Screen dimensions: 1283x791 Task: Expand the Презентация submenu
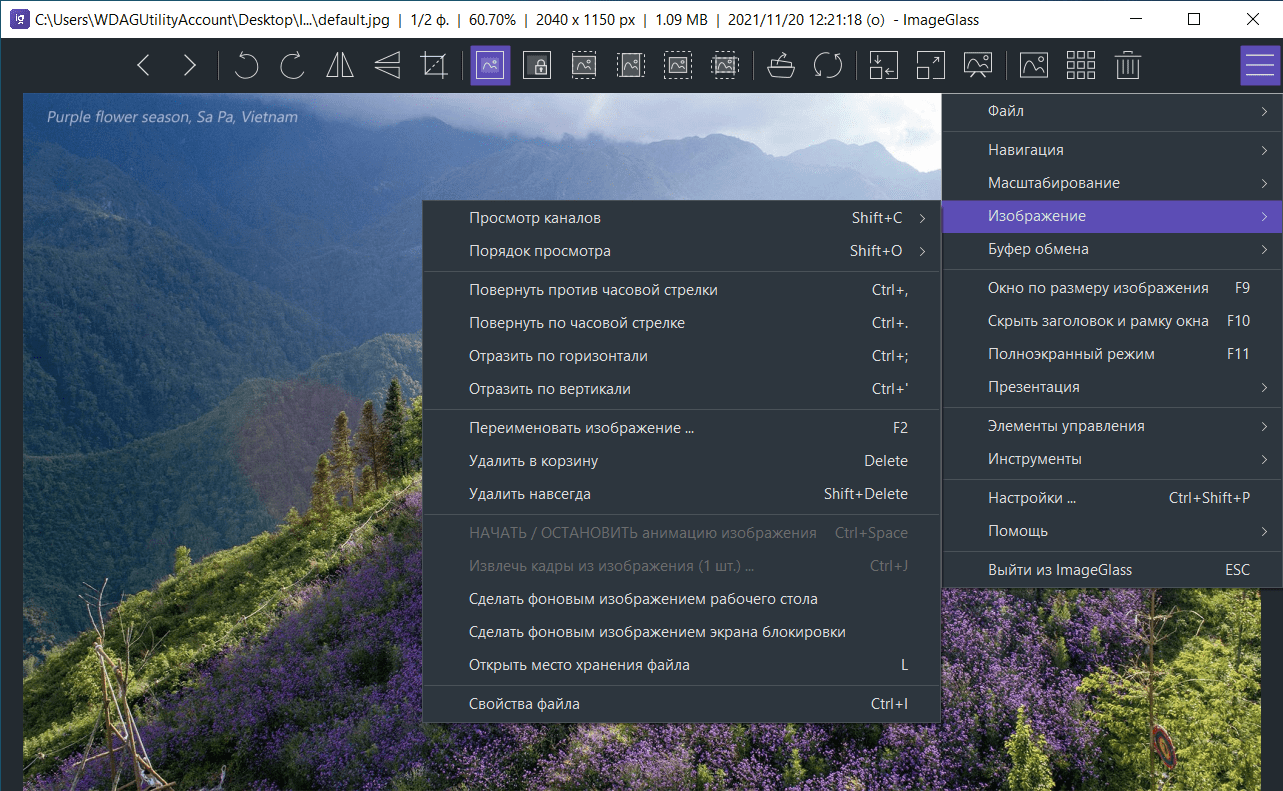[x=1112, y=387]
